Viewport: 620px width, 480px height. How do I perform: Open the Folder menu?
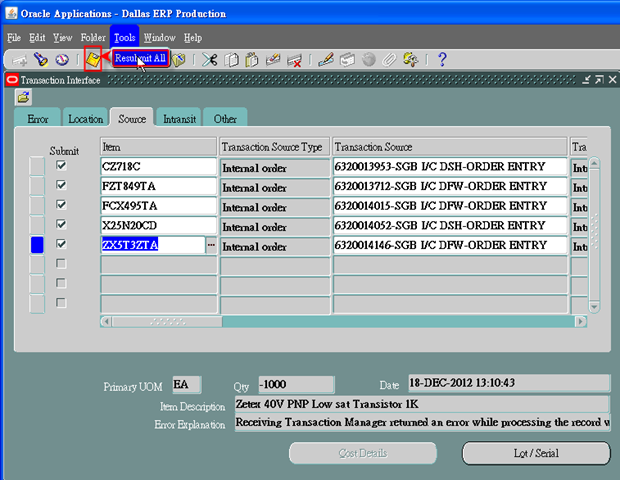tap(93, 38)
